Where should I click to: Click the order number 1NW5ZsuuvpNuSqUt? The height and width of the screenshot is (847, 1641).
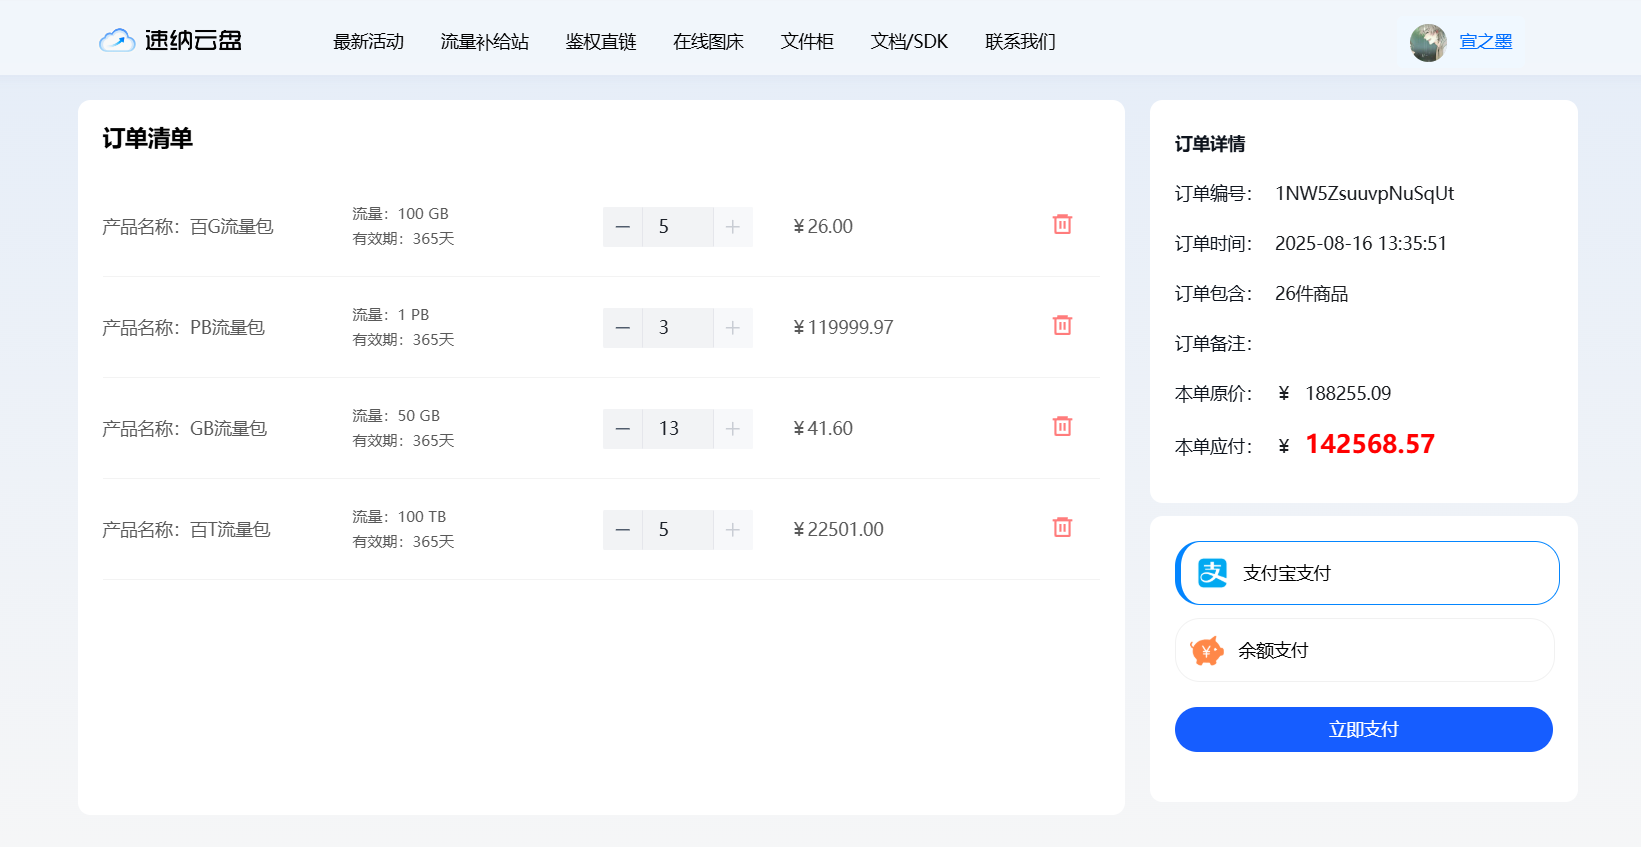tap(1364, 193)
